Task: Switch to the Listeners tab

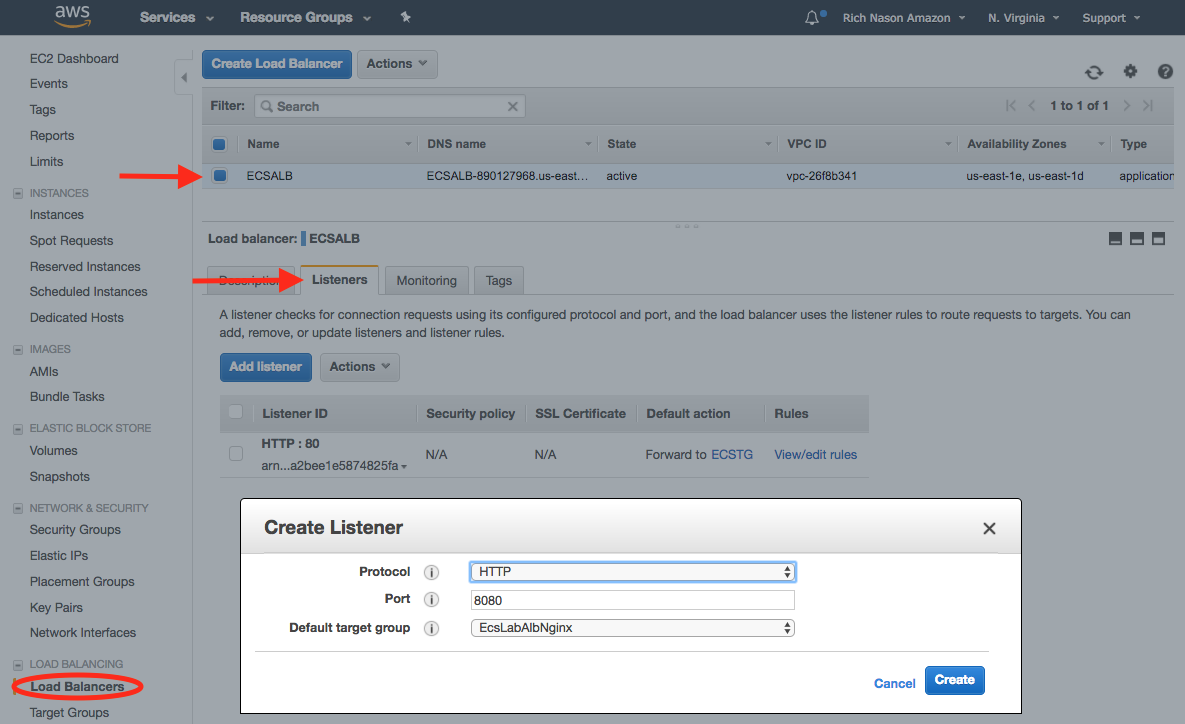Action: tap(339, 280)
